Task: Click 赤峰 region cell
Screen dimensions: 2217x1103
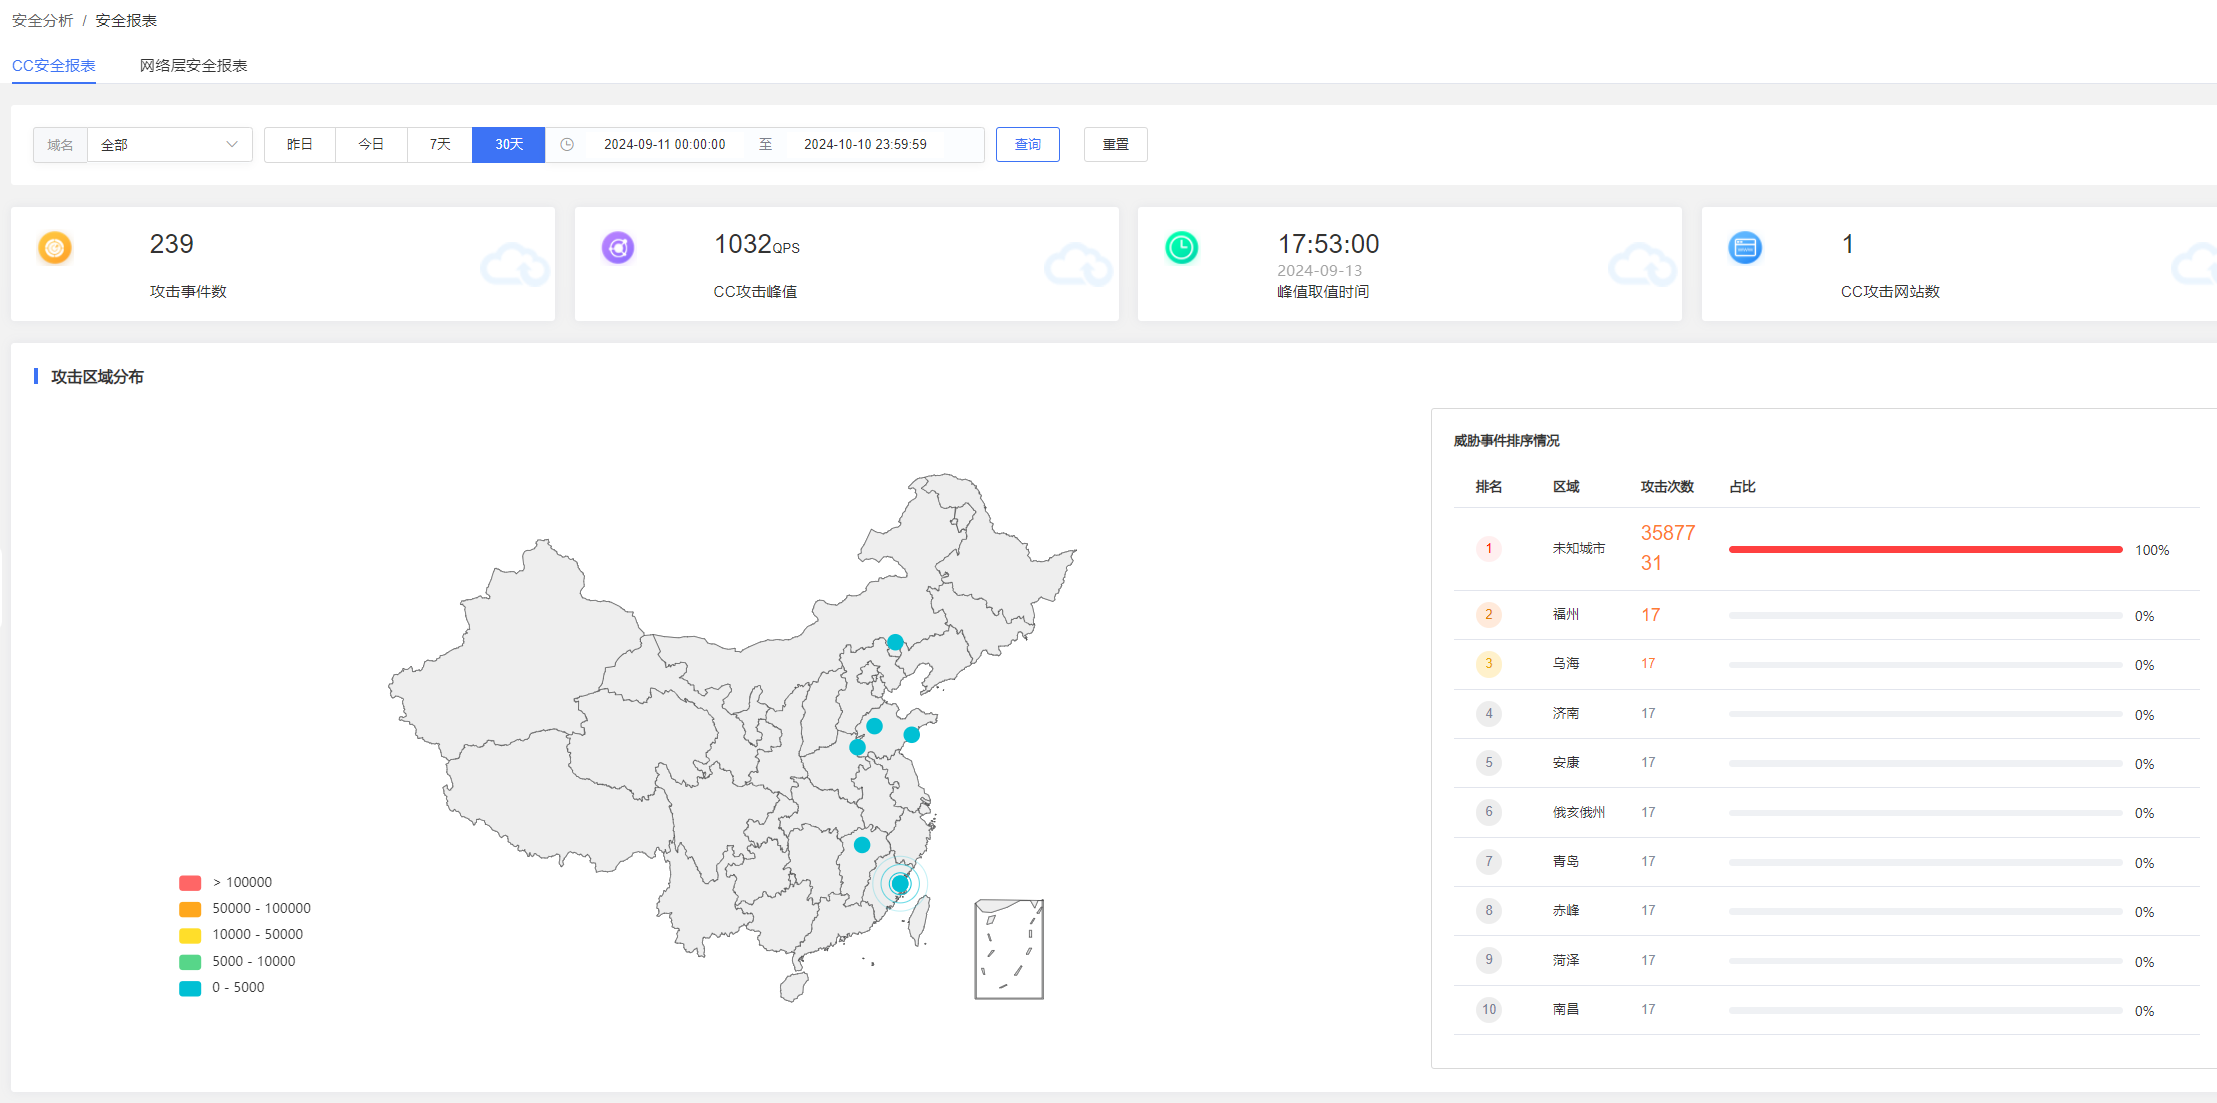Action: 1566,910
